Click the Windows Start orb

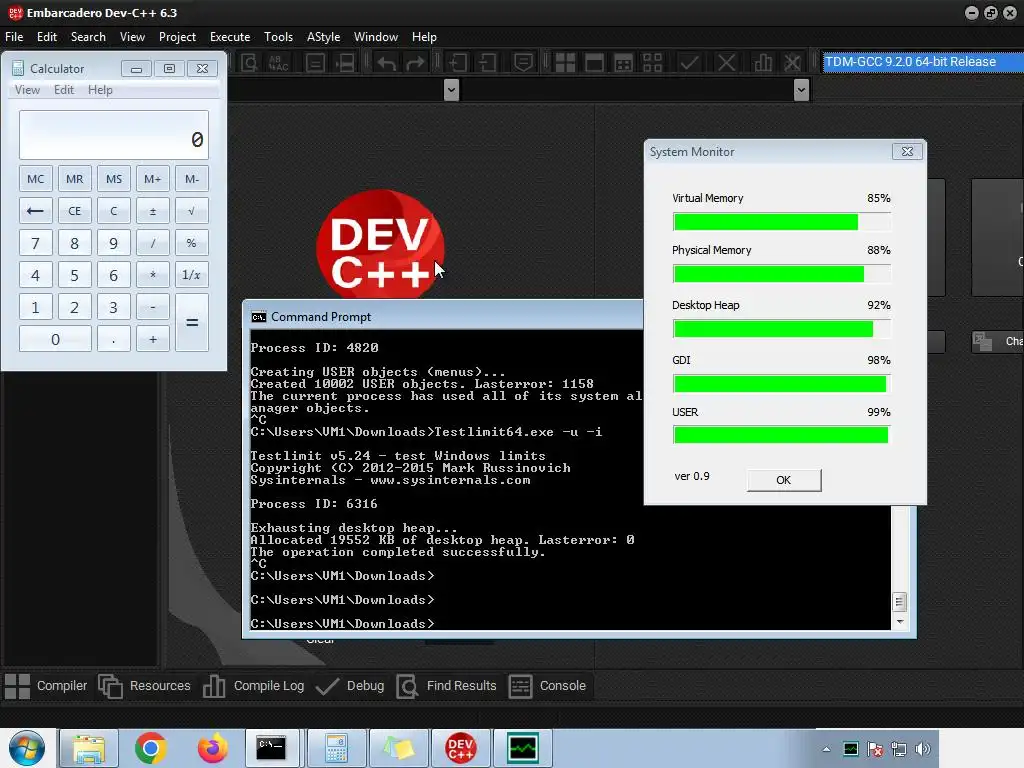click(x=27, y=748)
